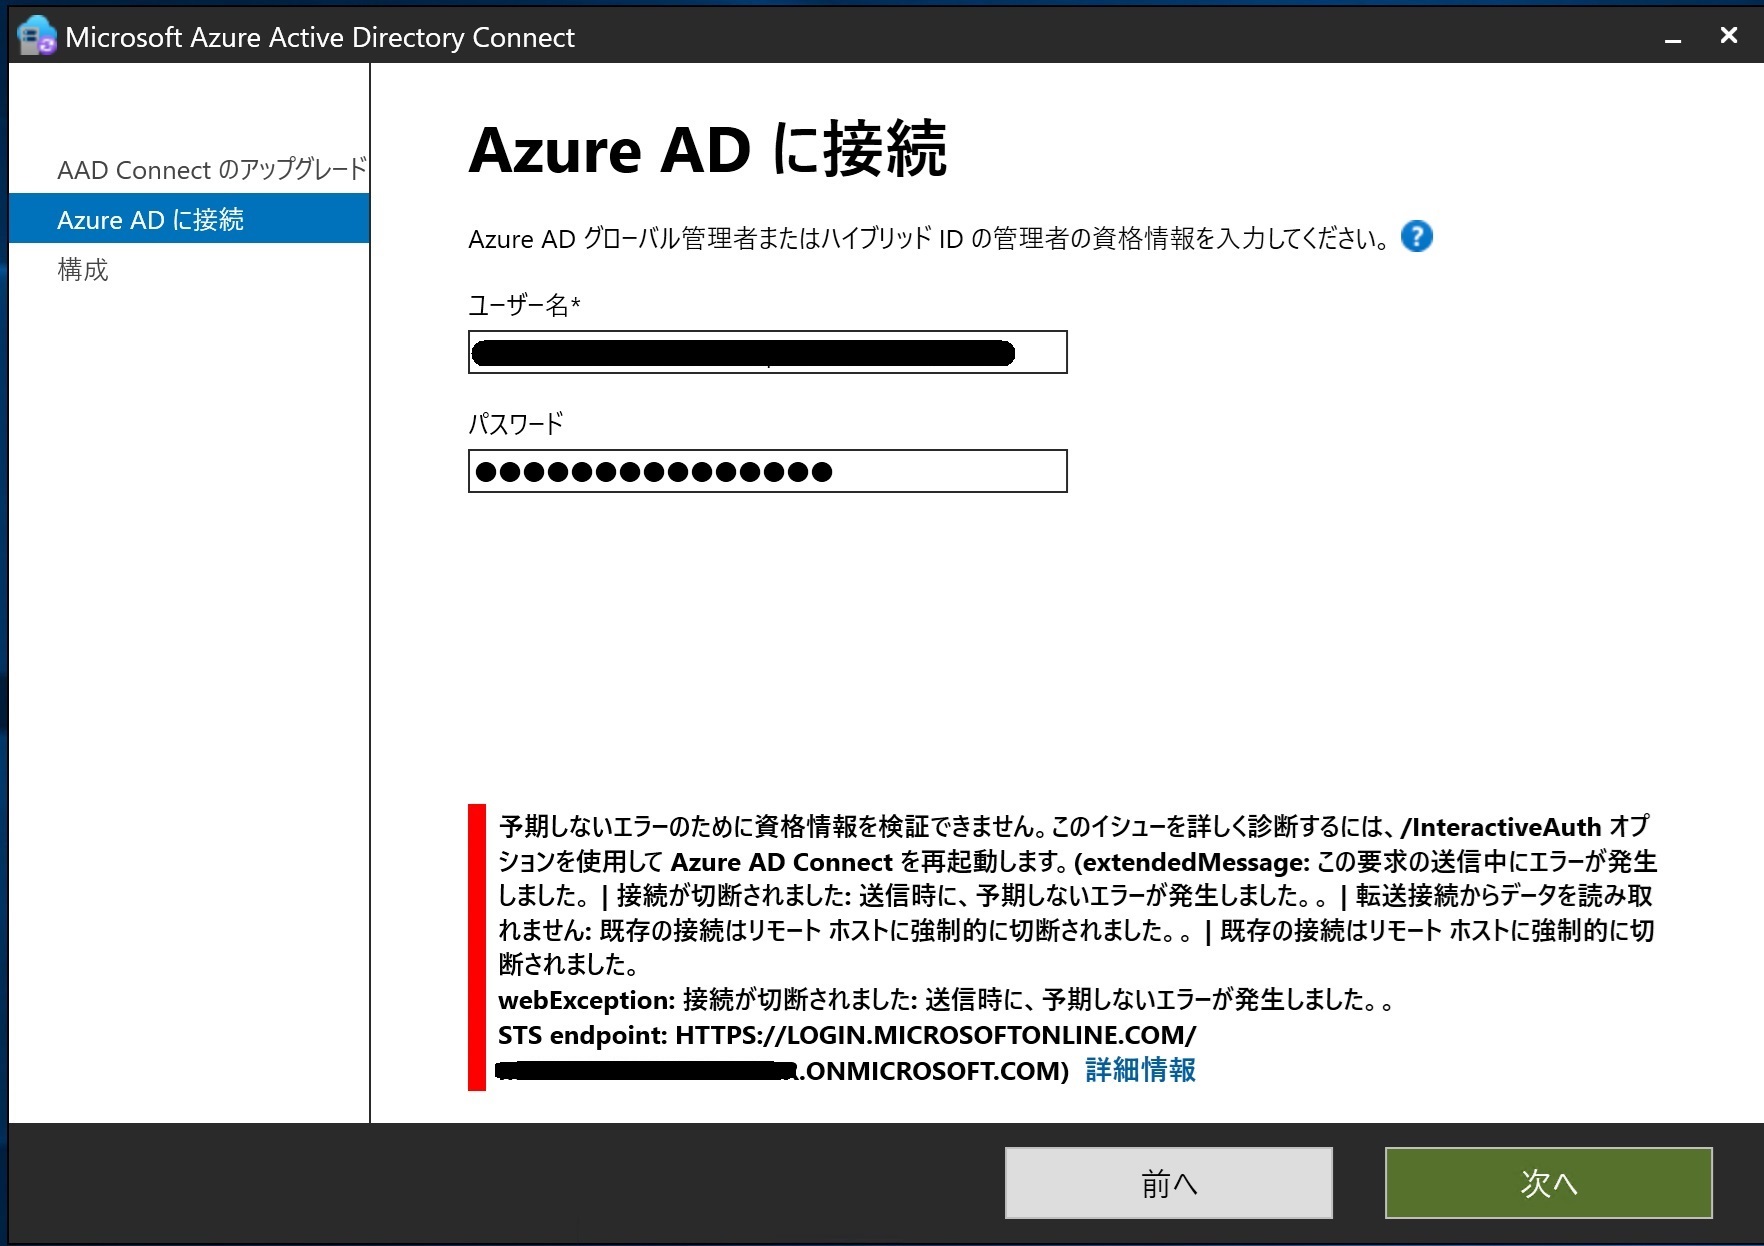Screen dimensions: 1764x1246
Task: Click the blue help question mark icon
Action: pos(1416,237)
